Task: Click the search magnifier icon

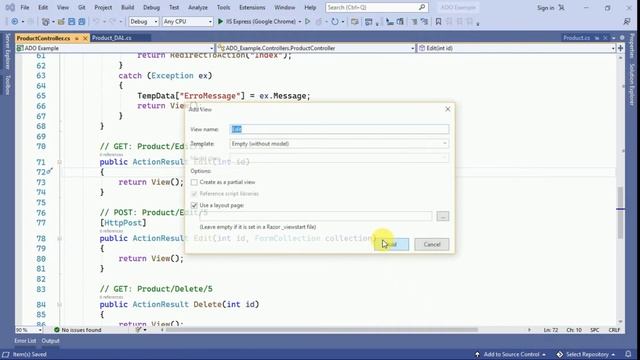Action: tap(422, 7)
